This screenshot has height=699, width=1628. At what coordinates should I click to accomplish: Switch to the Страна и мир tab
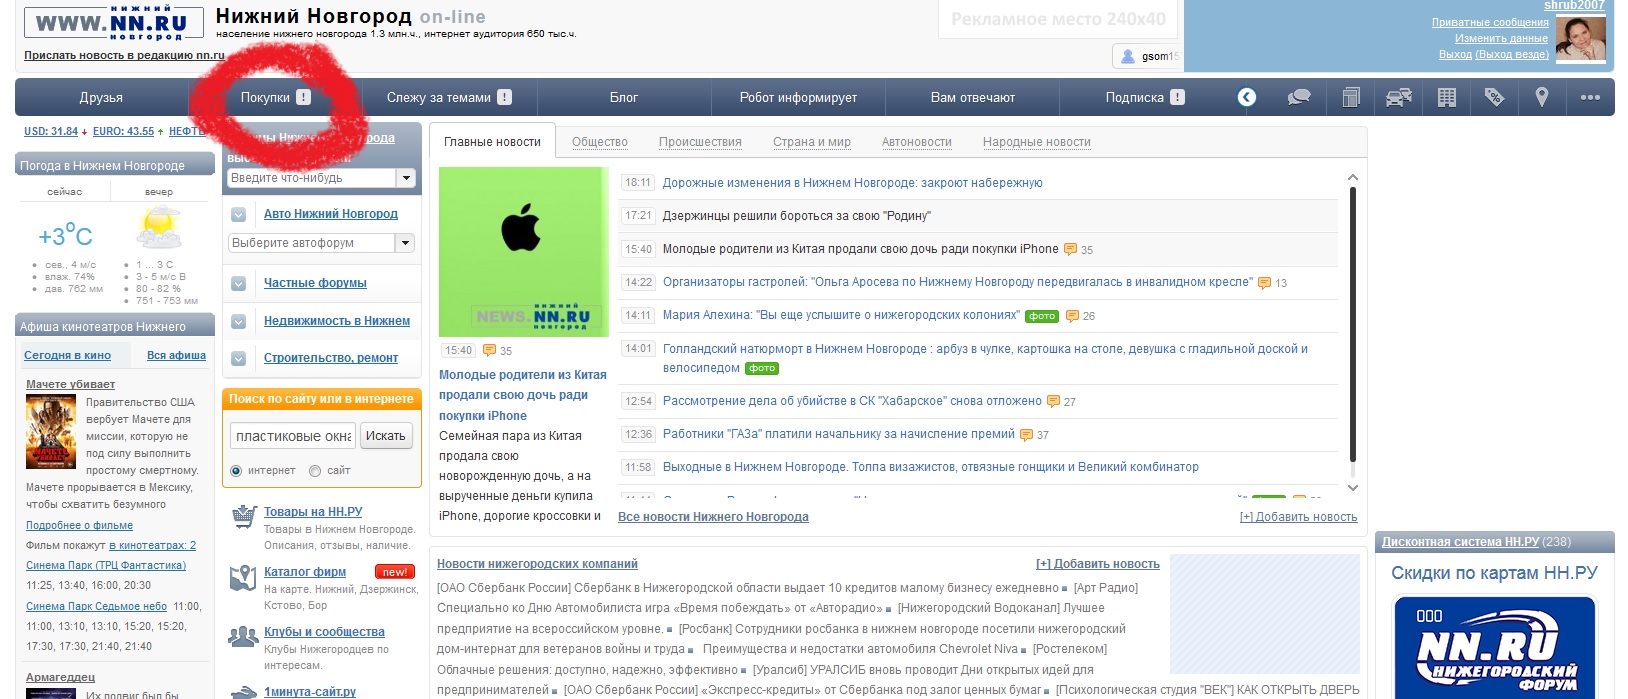click(812, 142)
